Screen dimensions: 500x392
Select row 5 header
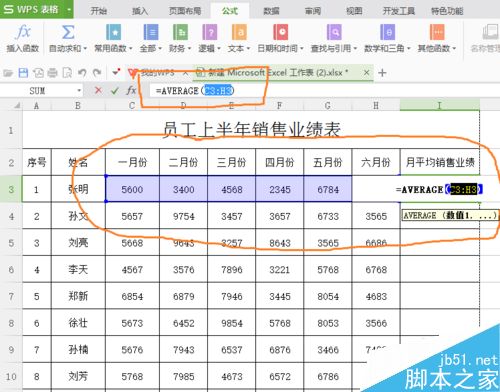coord(11,243)
